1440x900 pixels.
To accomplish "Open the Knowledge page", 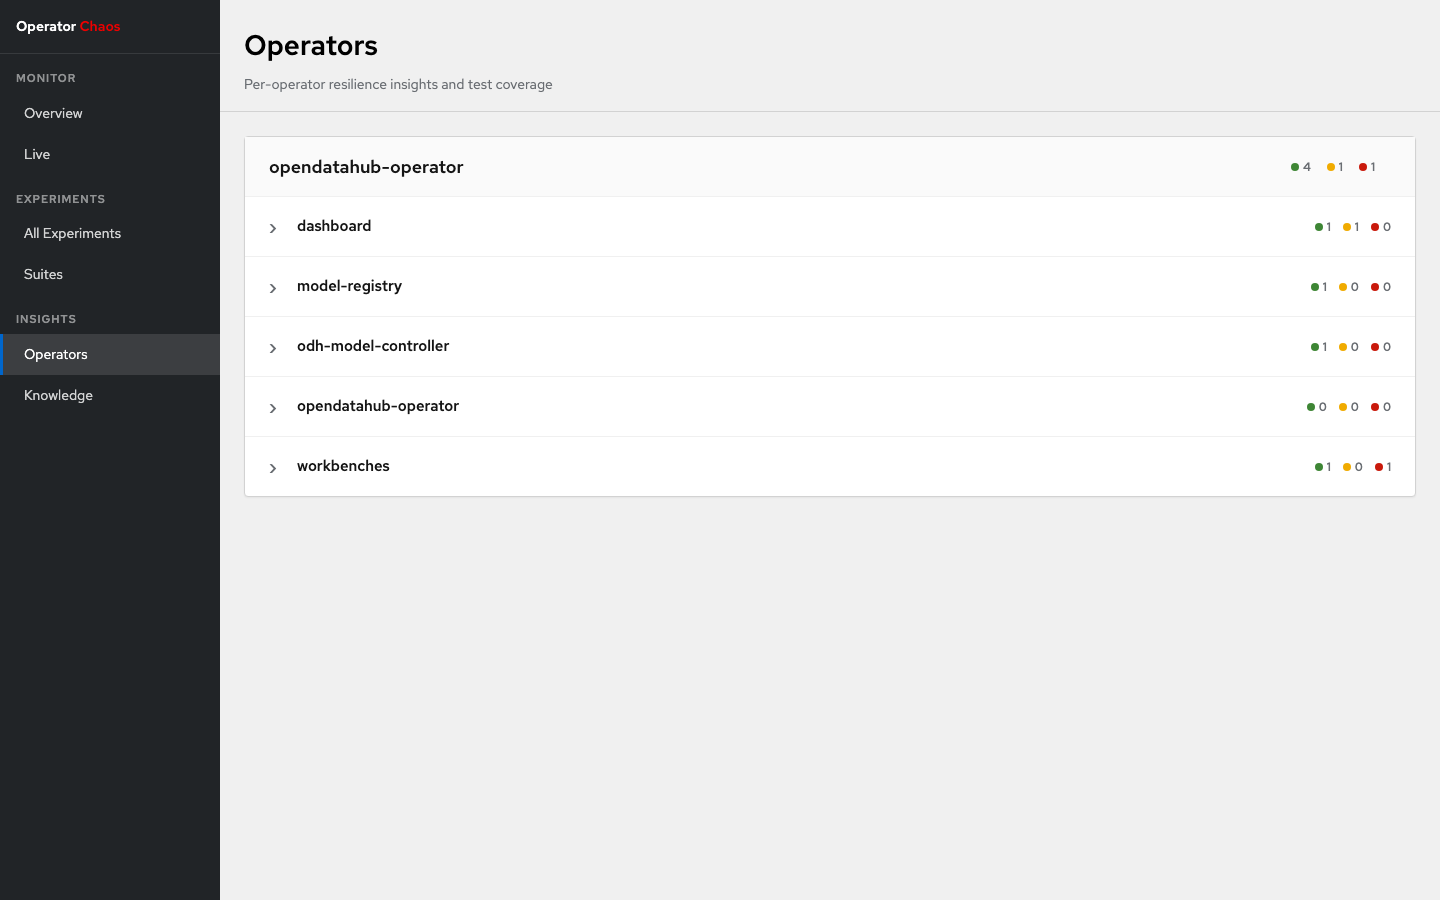I will coord(58,395).
